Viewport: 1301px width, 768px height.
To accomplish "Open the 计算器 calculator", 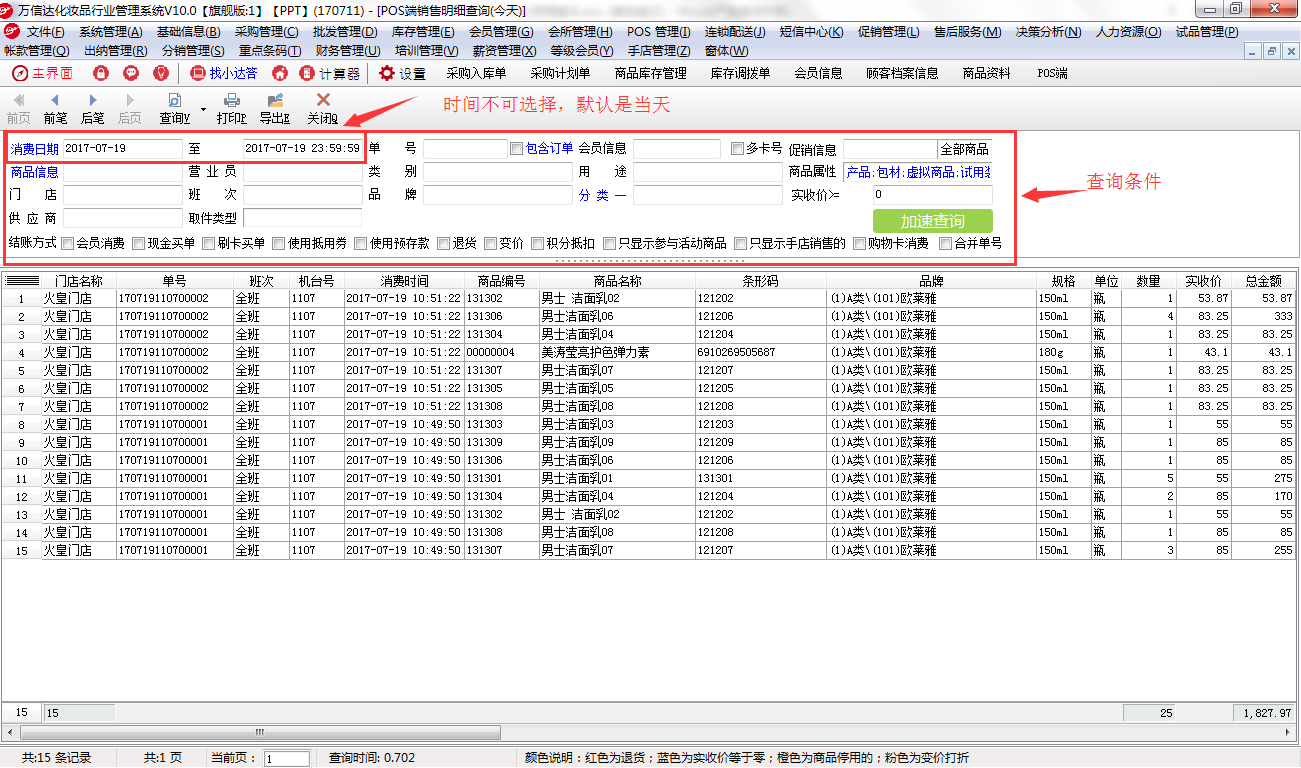I will pyautogui.click(x=331, y=73).
